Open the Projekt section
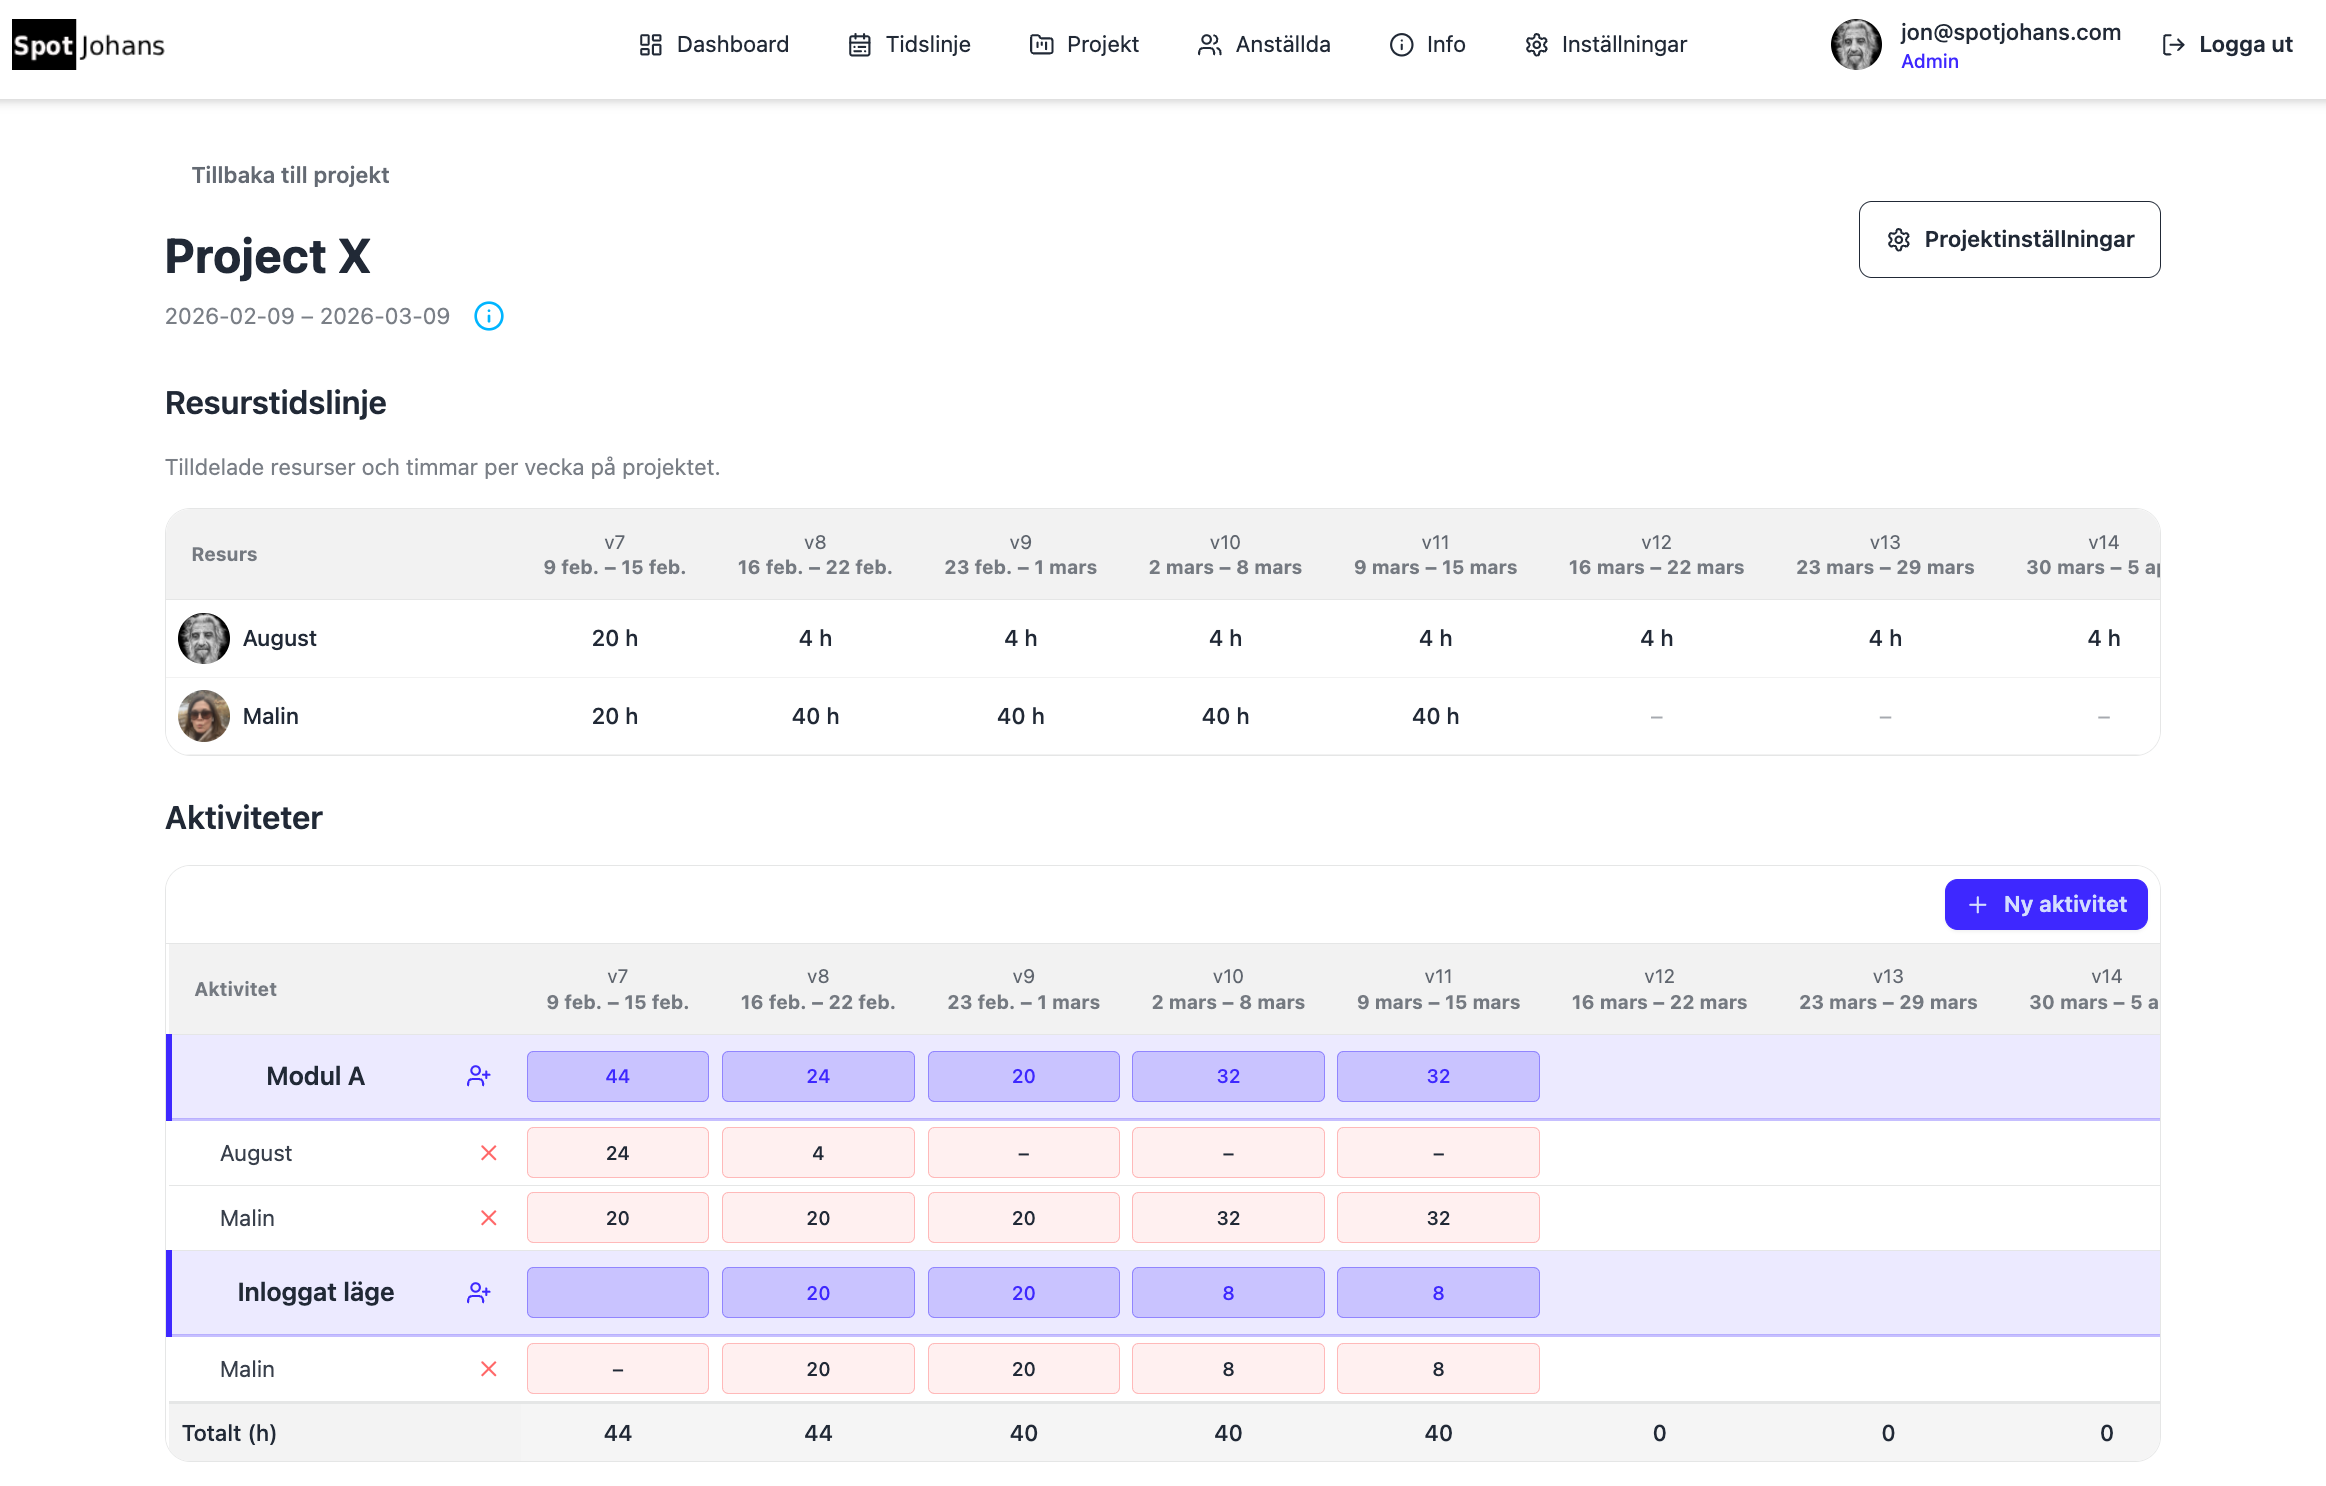 pyautogui.click(x=1084, y=45)
